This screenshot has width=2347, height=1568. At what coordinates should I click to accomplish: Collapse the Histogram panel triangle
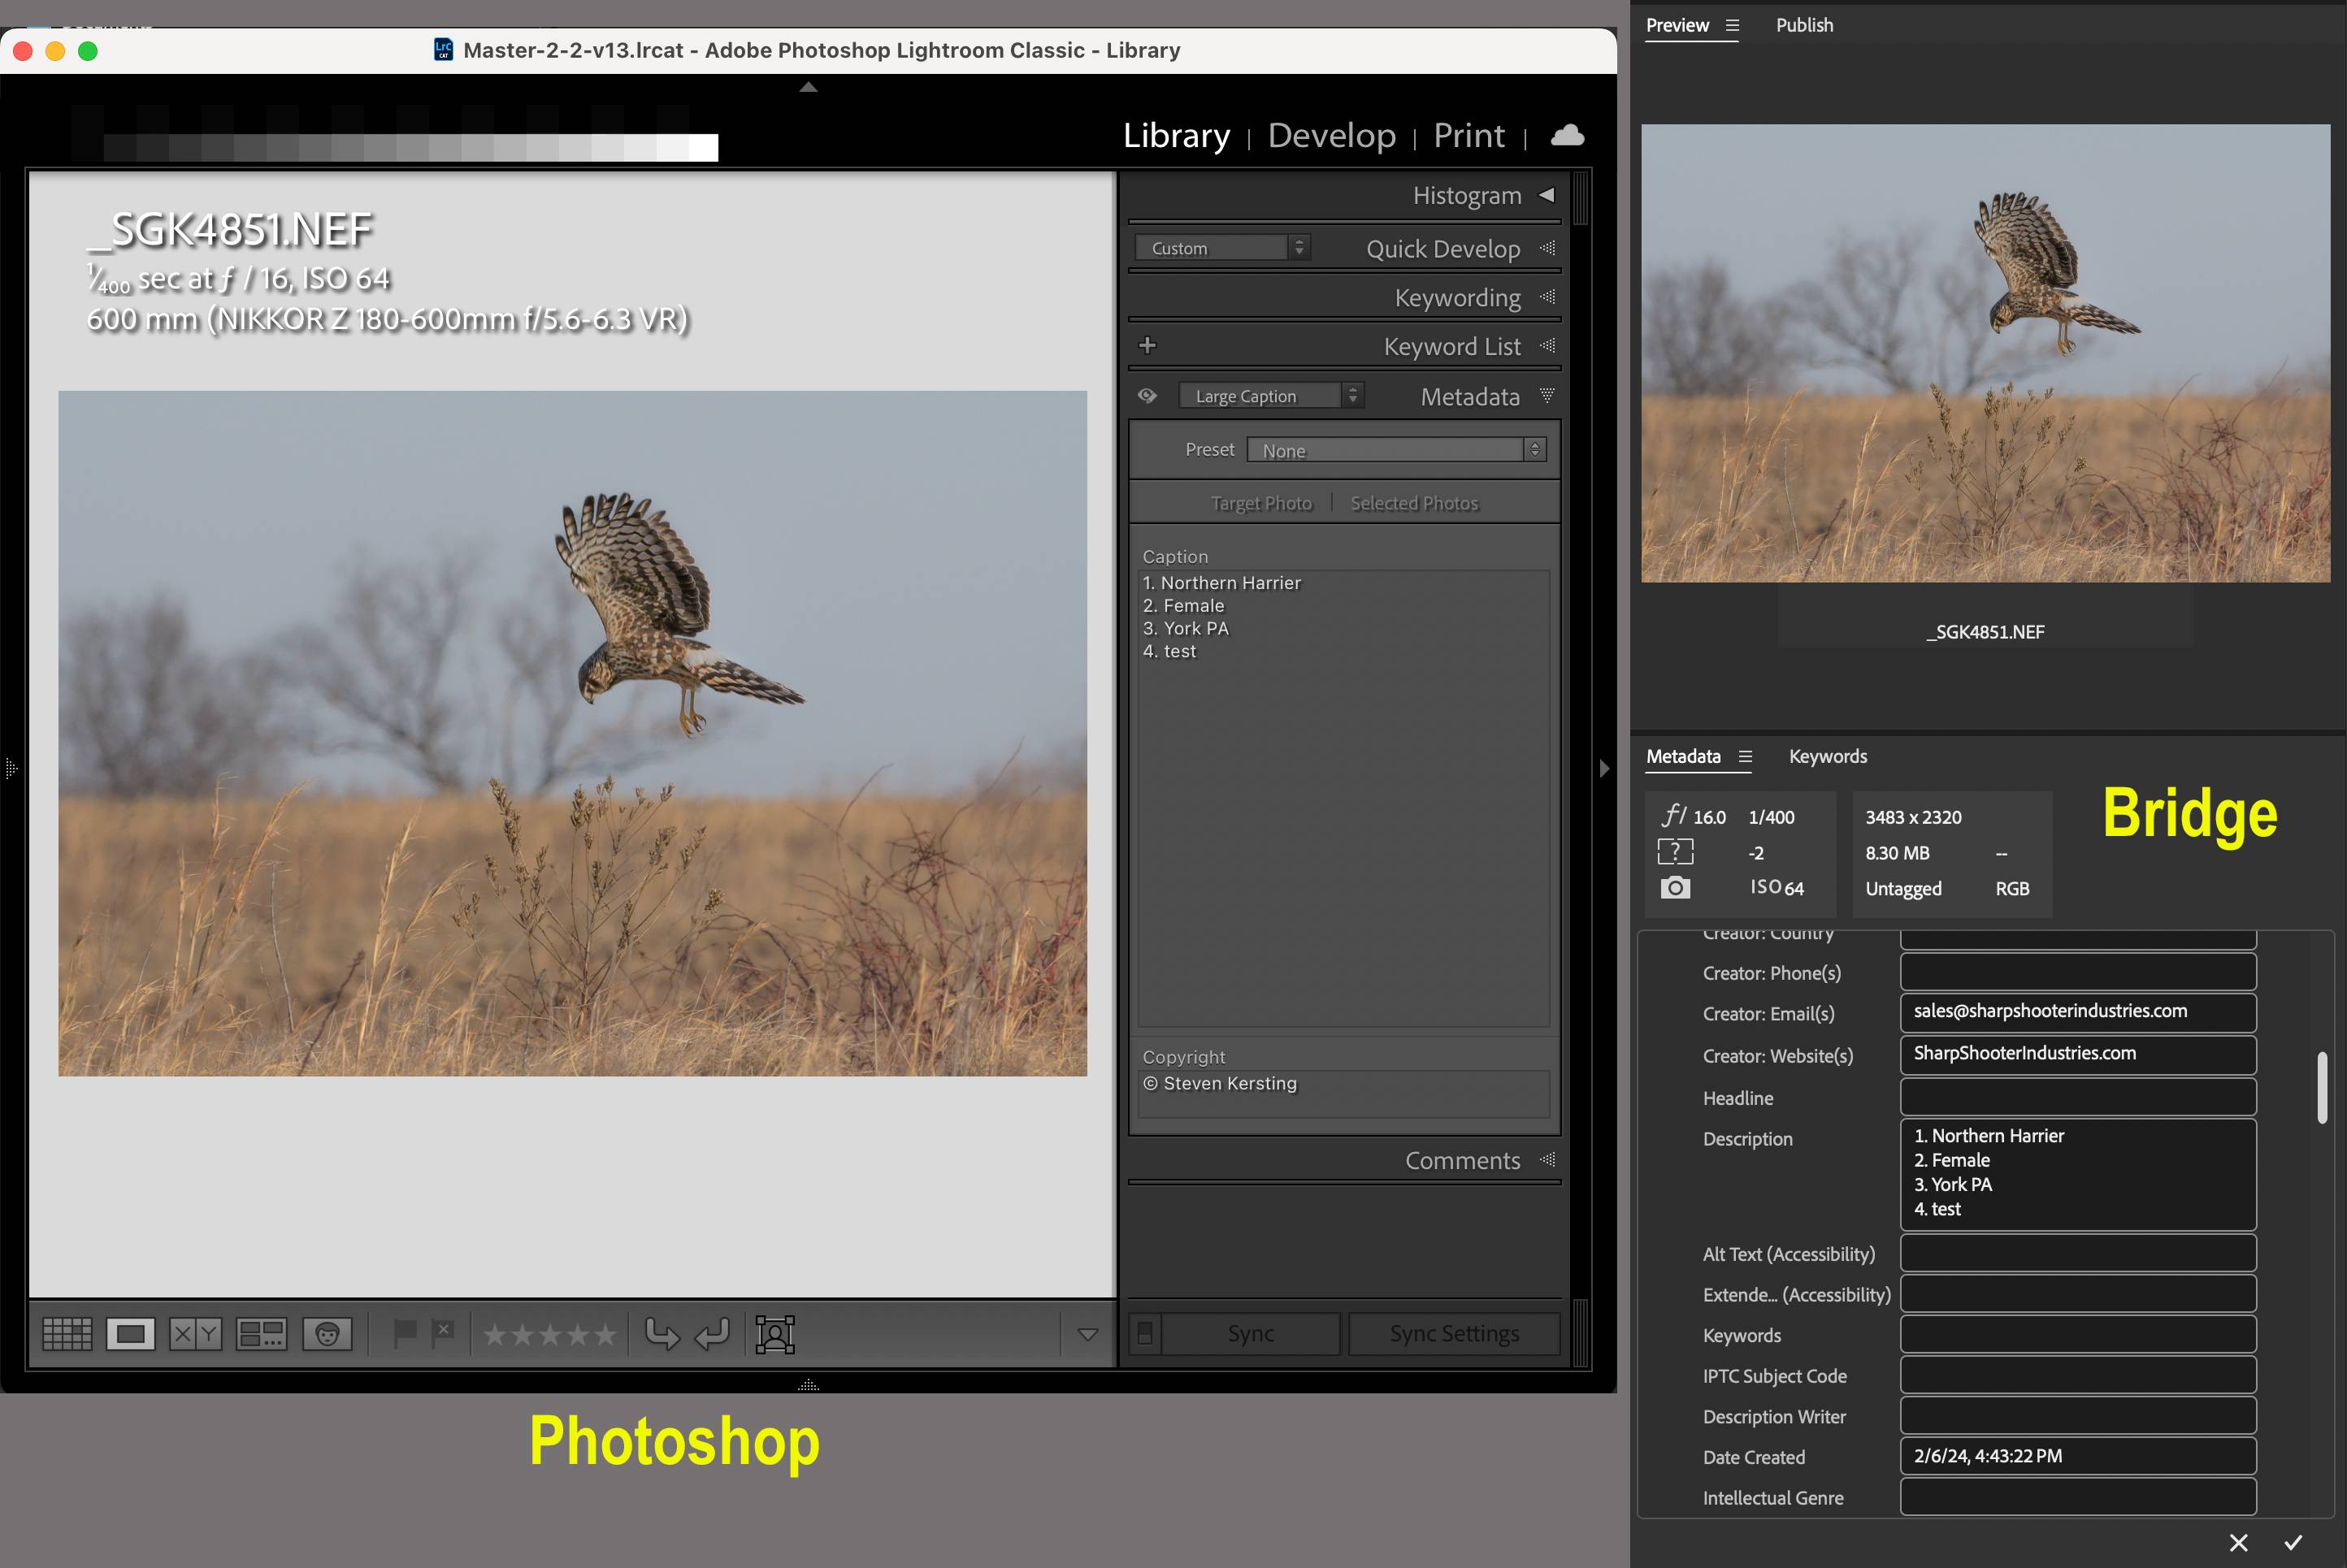pyautogui.click(x=1547, y=195)
